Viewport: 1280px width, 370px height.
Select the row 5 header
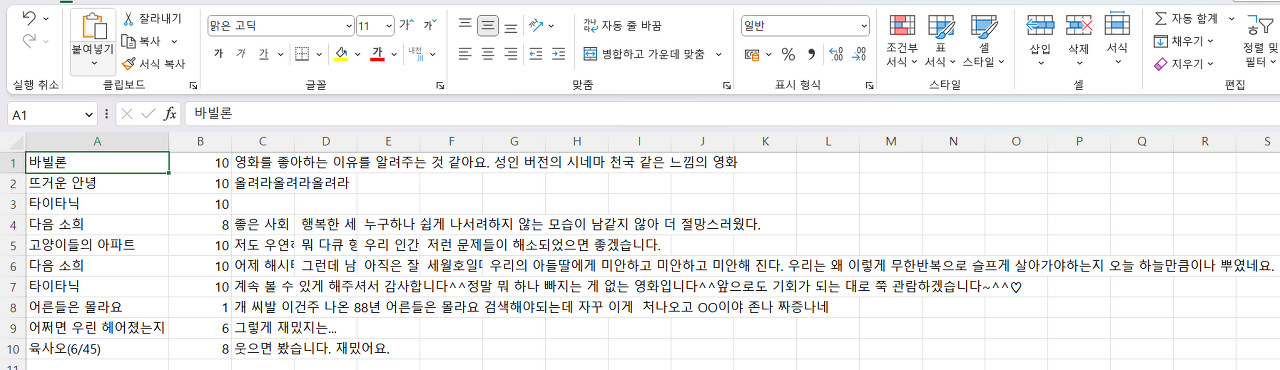point(12,245)
